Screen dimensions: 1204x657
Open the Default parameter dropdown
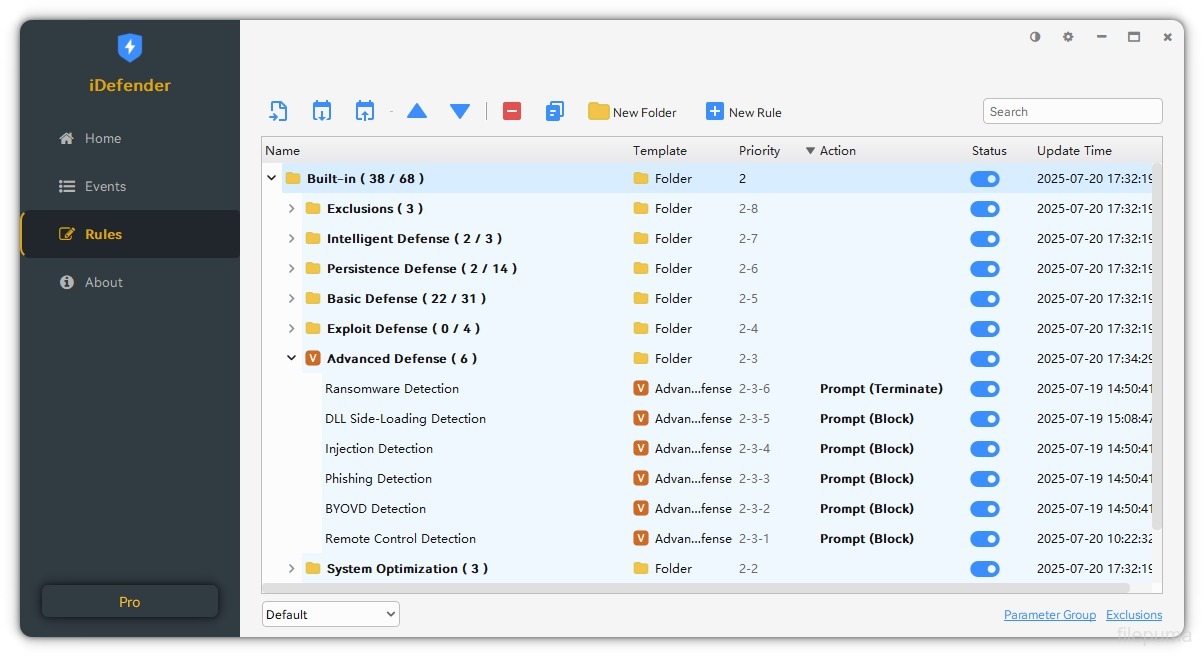tap(330, 614)
